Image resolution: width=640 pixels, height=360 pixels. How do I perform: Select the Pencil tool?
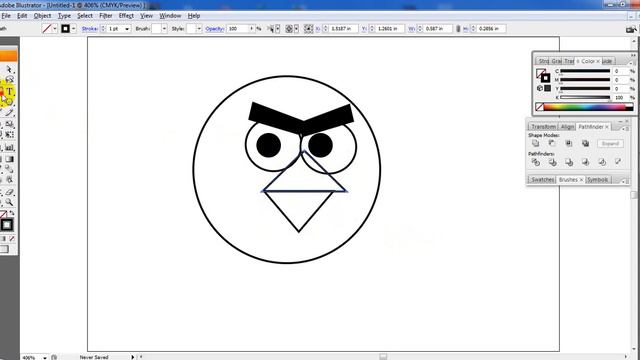pos(9,113)
